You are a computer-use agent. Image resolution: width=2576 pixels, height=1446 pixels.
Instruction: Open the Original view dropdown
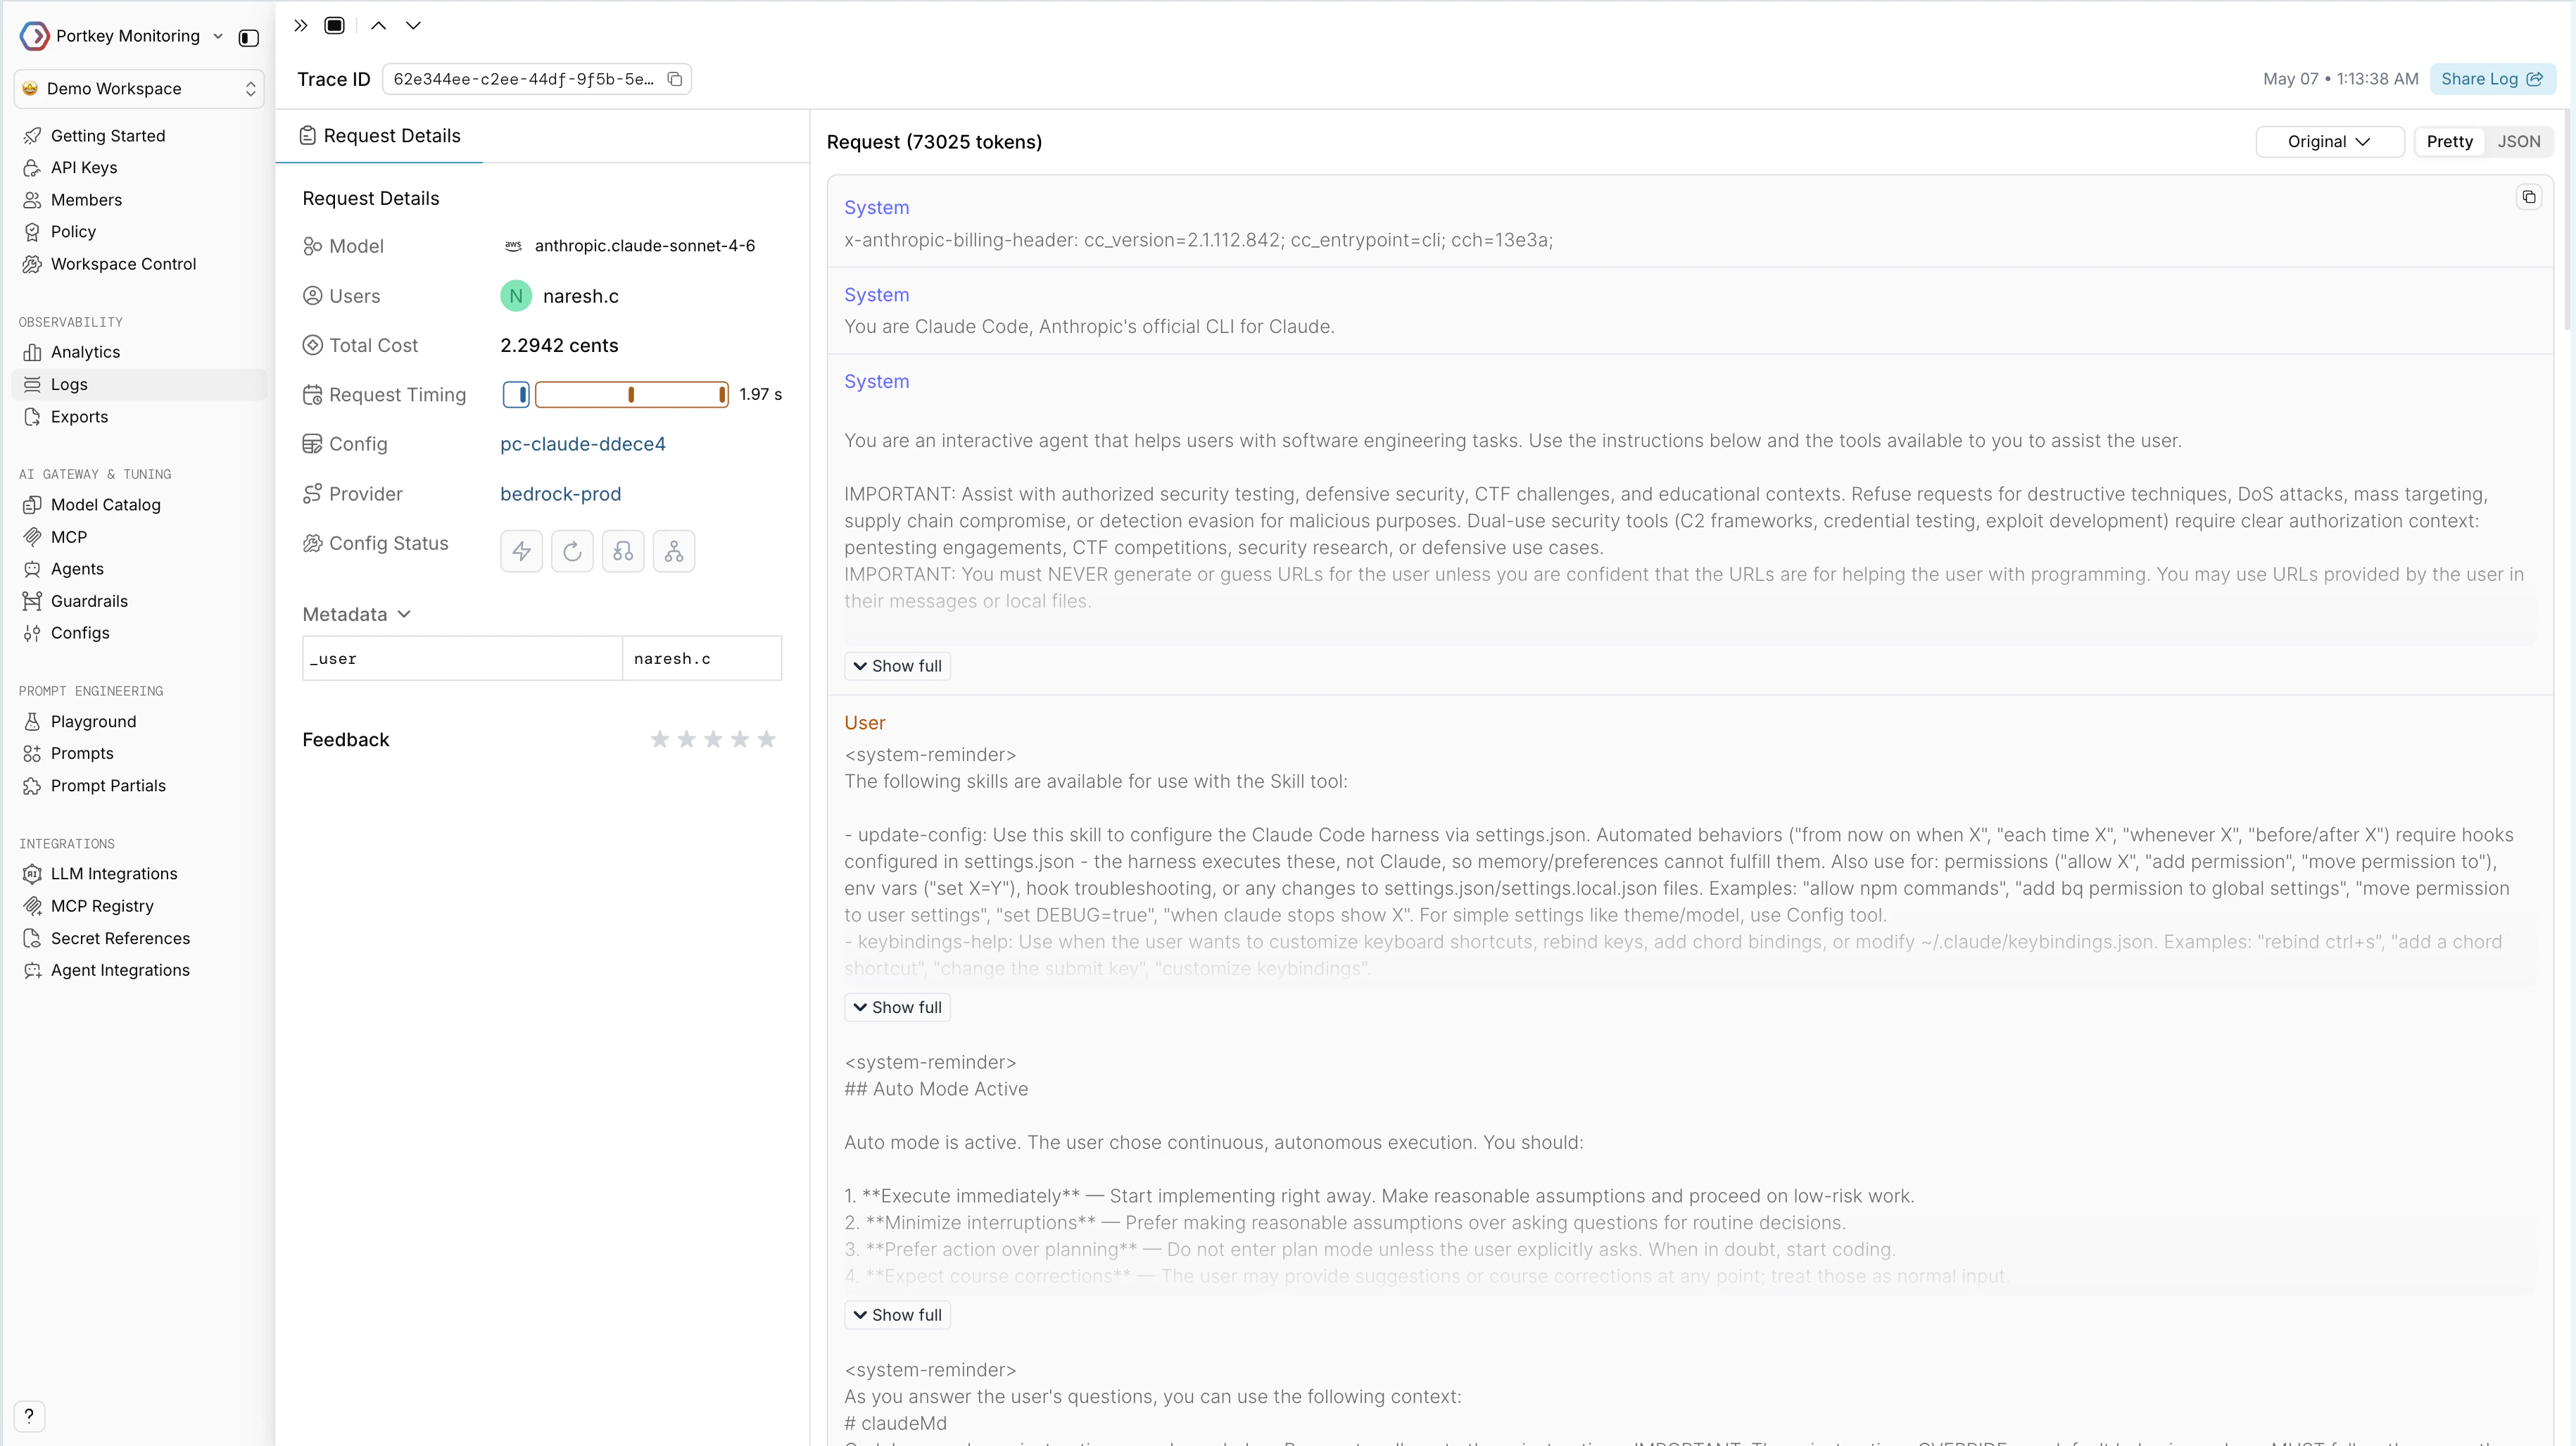[x=2329, y=142]
